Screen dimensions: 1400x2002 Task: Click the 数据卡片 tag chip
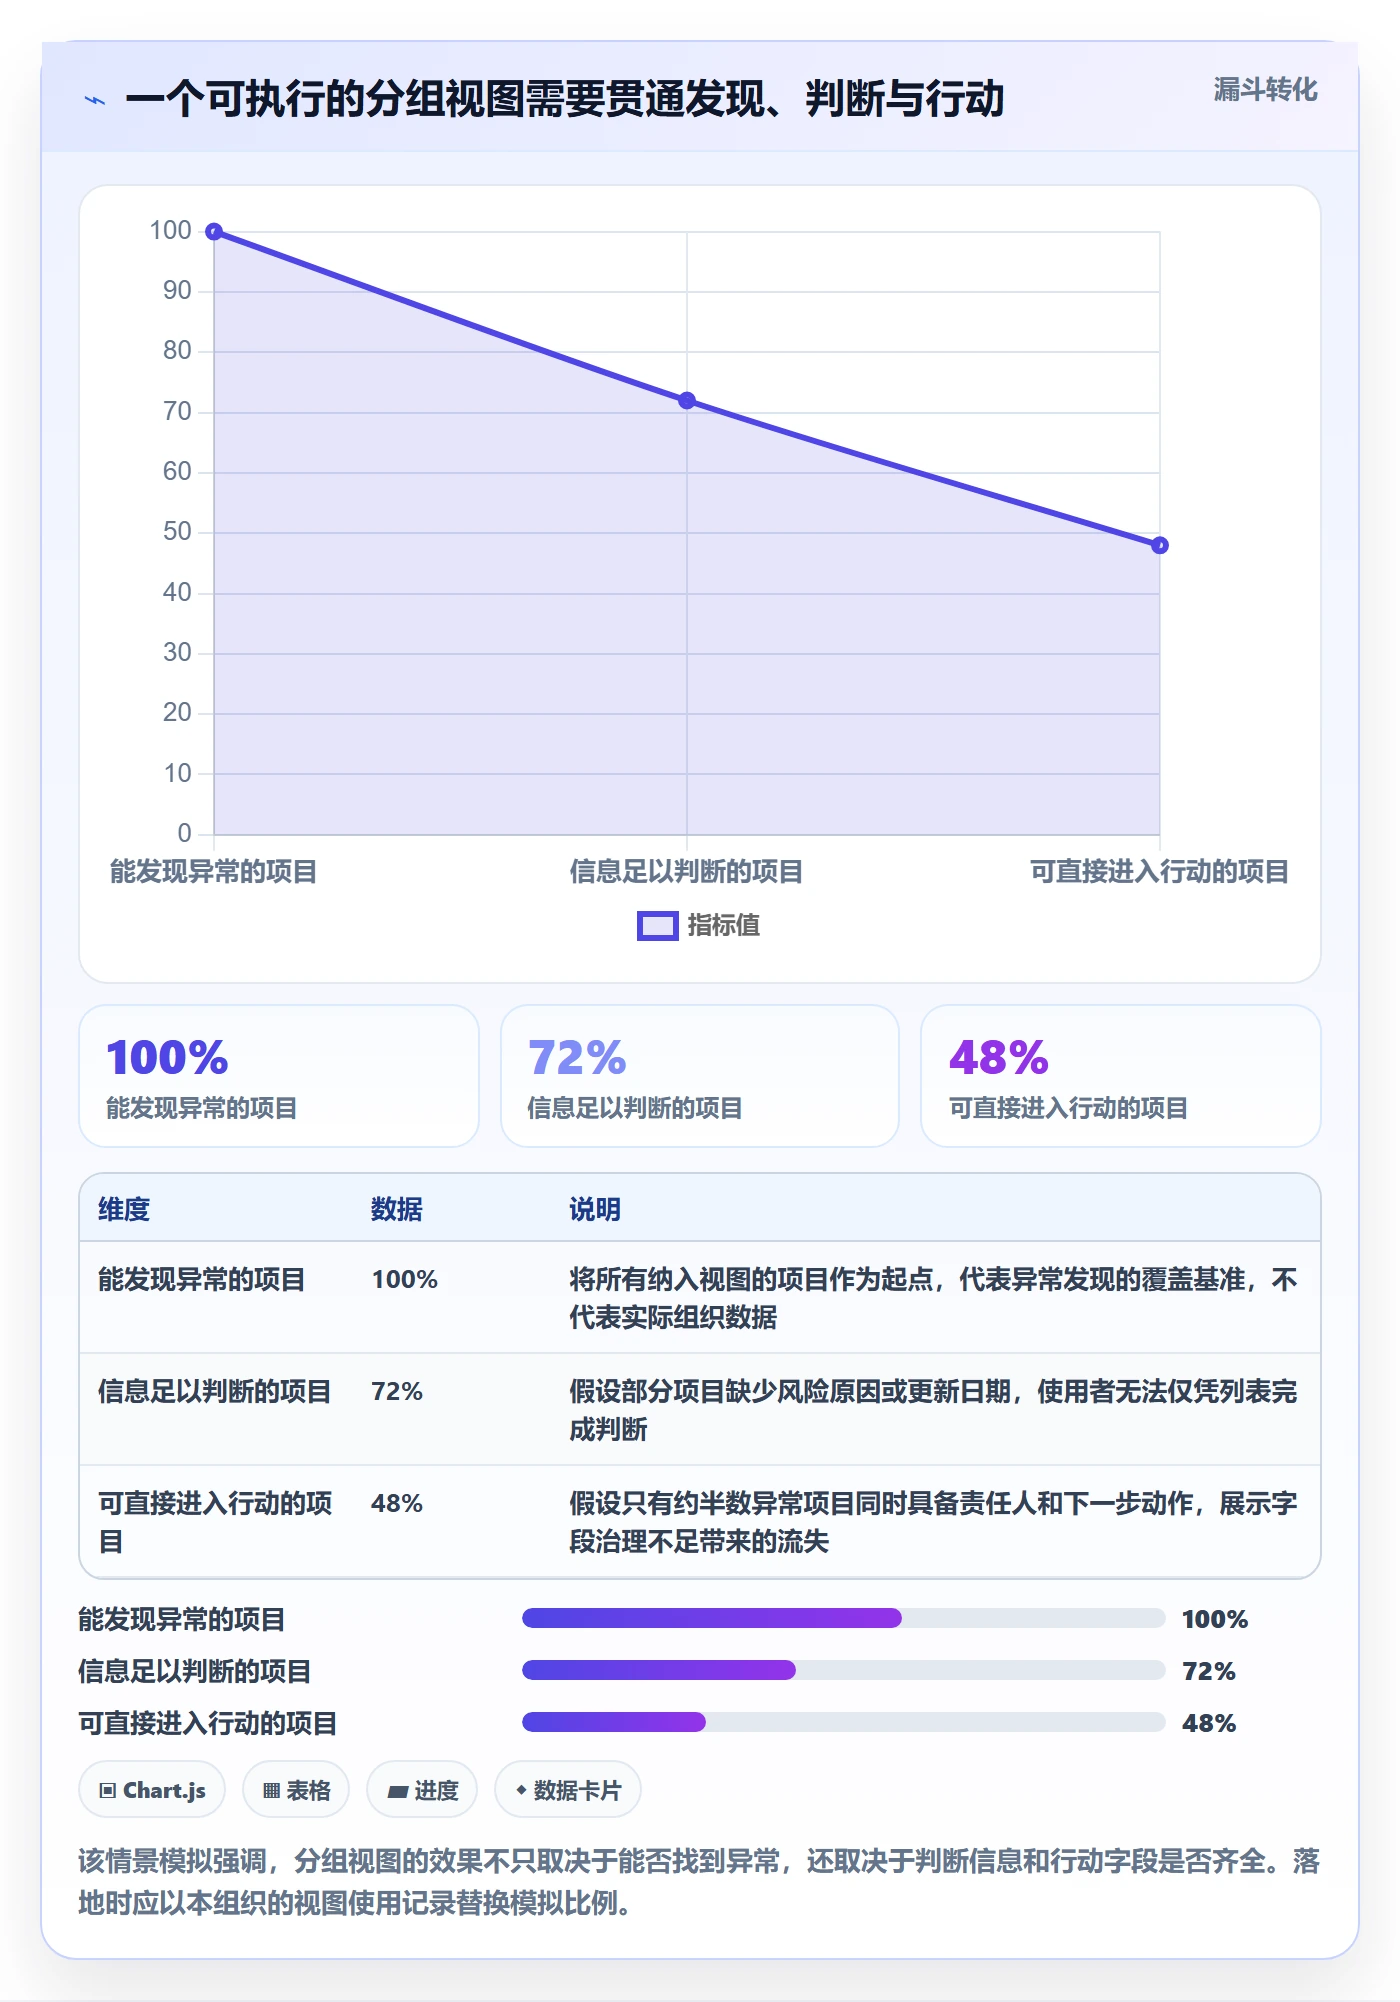tap(568, 1790)
